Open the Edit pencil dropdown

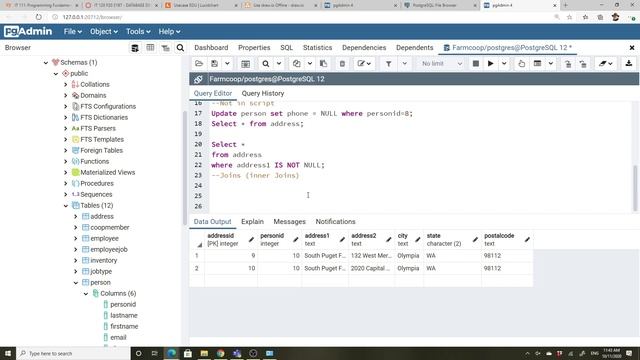pyautogui.click(x=364, y=64)
